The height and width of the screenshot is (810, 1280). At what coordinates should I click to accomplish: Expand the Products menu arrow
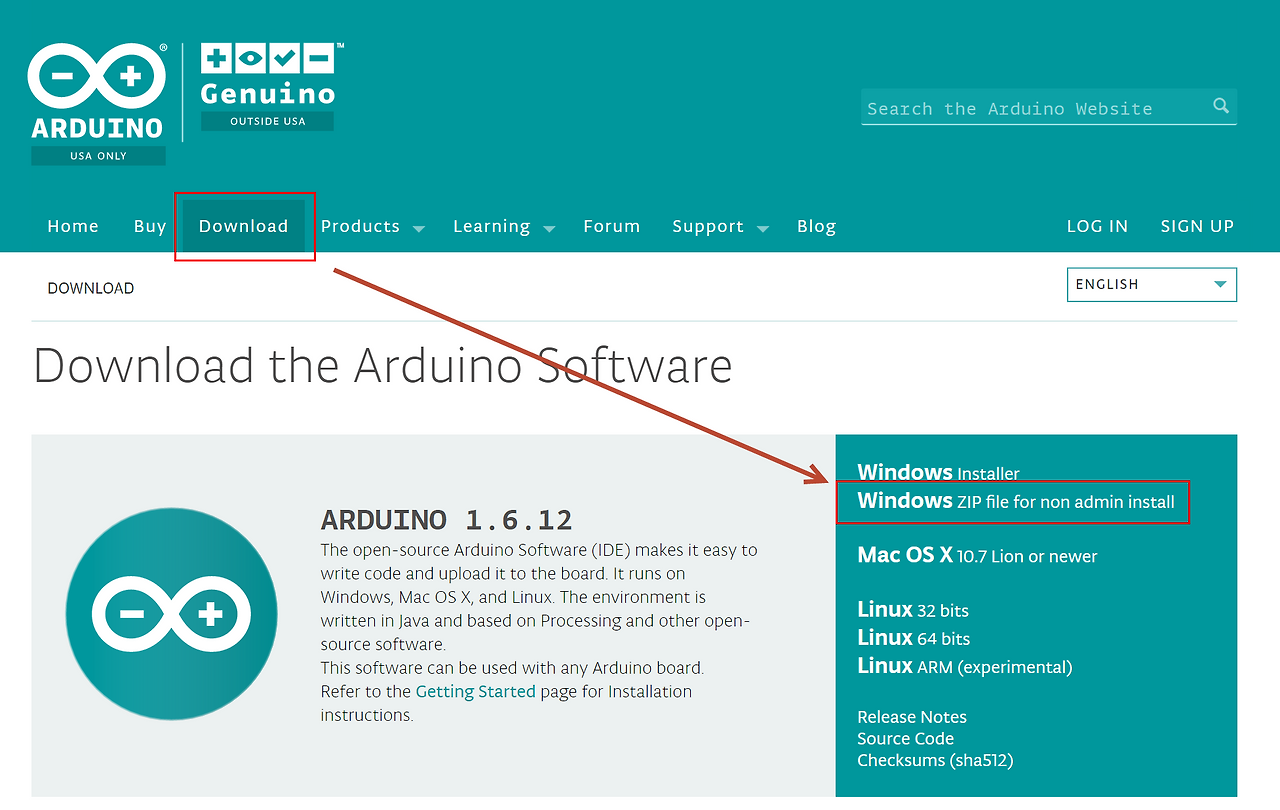(x=419, y=229)
